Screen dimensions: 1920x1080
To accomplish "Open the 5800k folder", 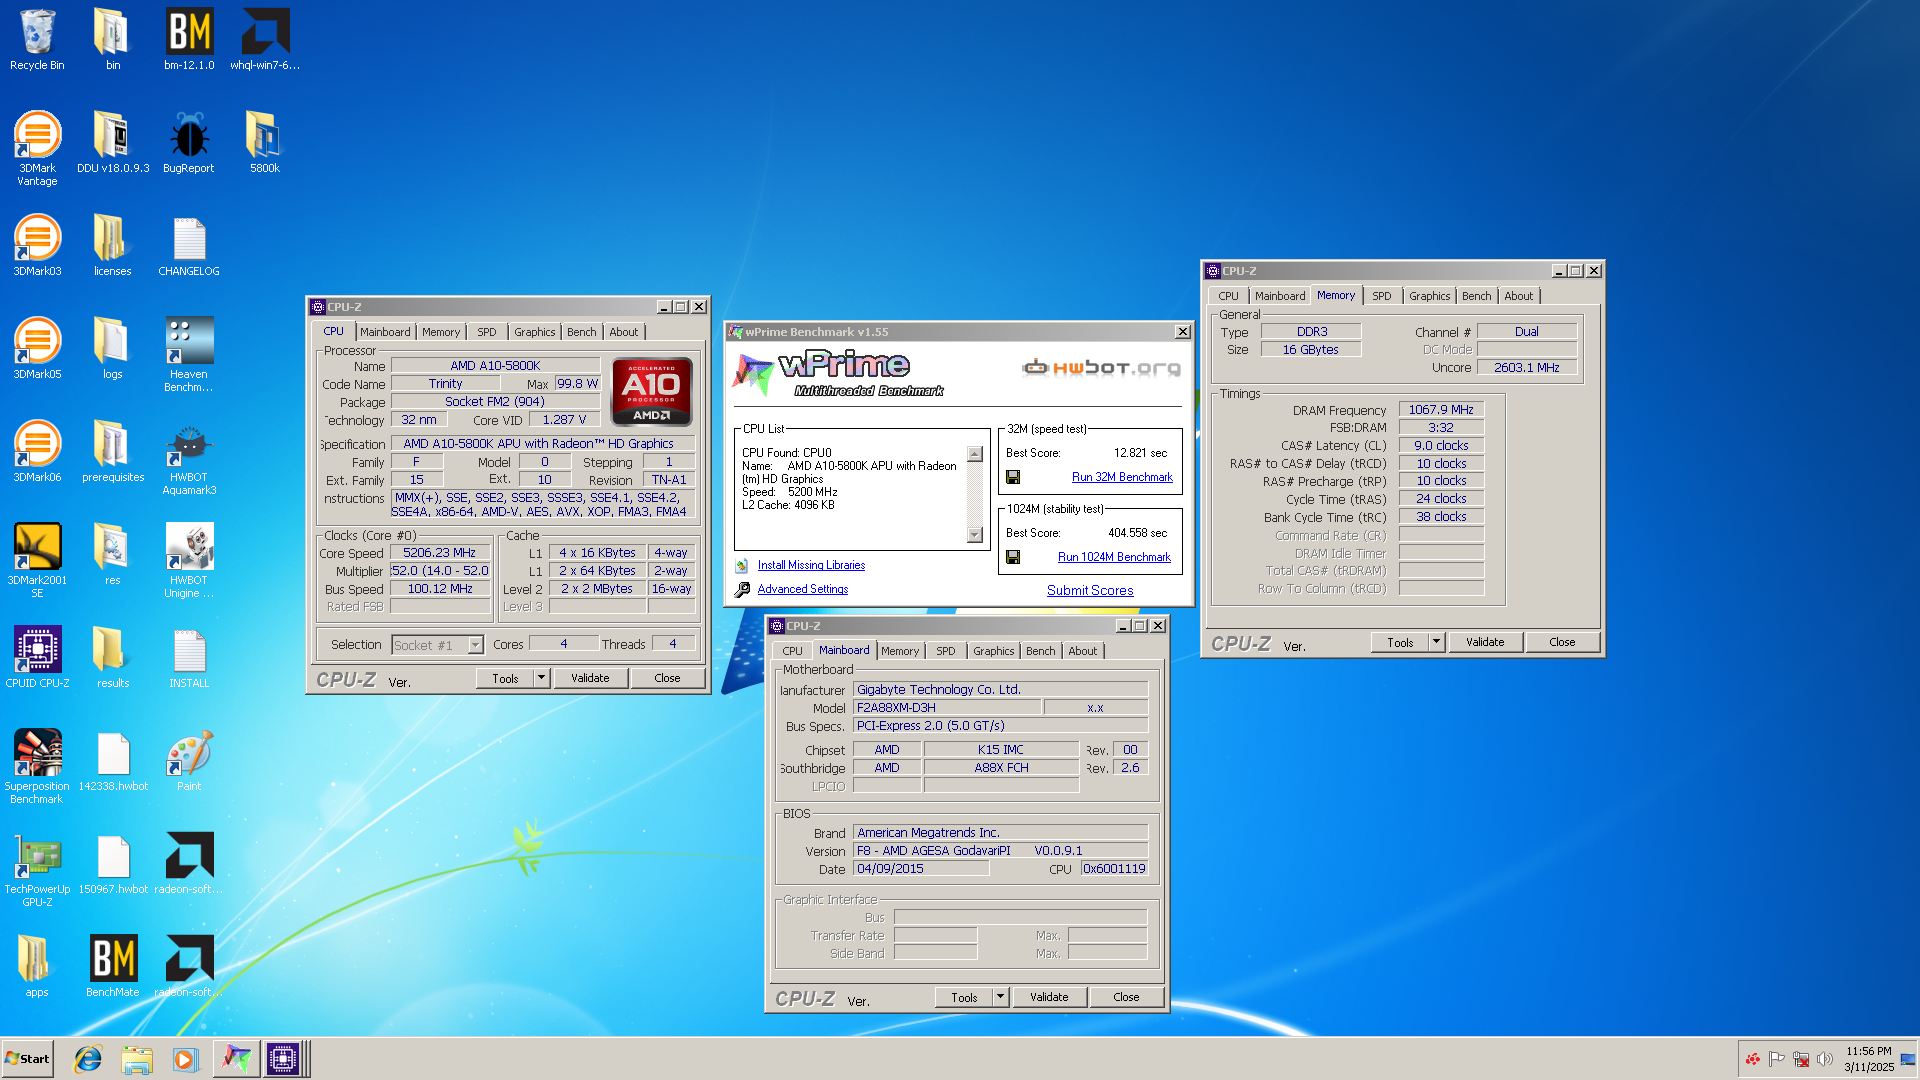I will click(x=265, y=142).
